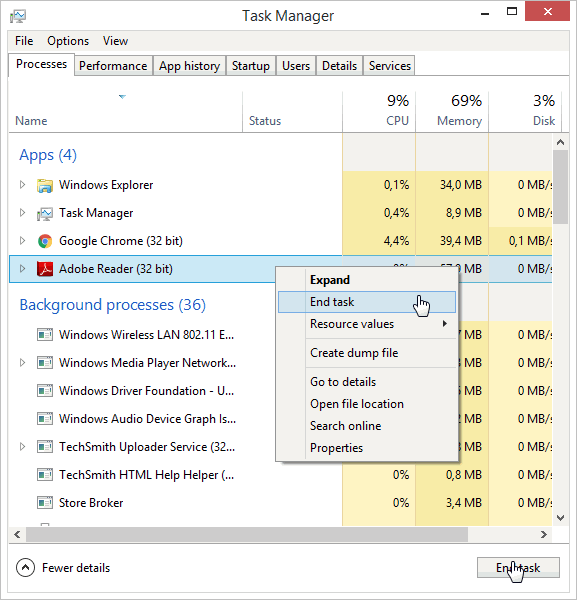The width and height of the screenshot is (577, 600).
Task: Click the Fewer details link
Action: (x=76, y=568)
